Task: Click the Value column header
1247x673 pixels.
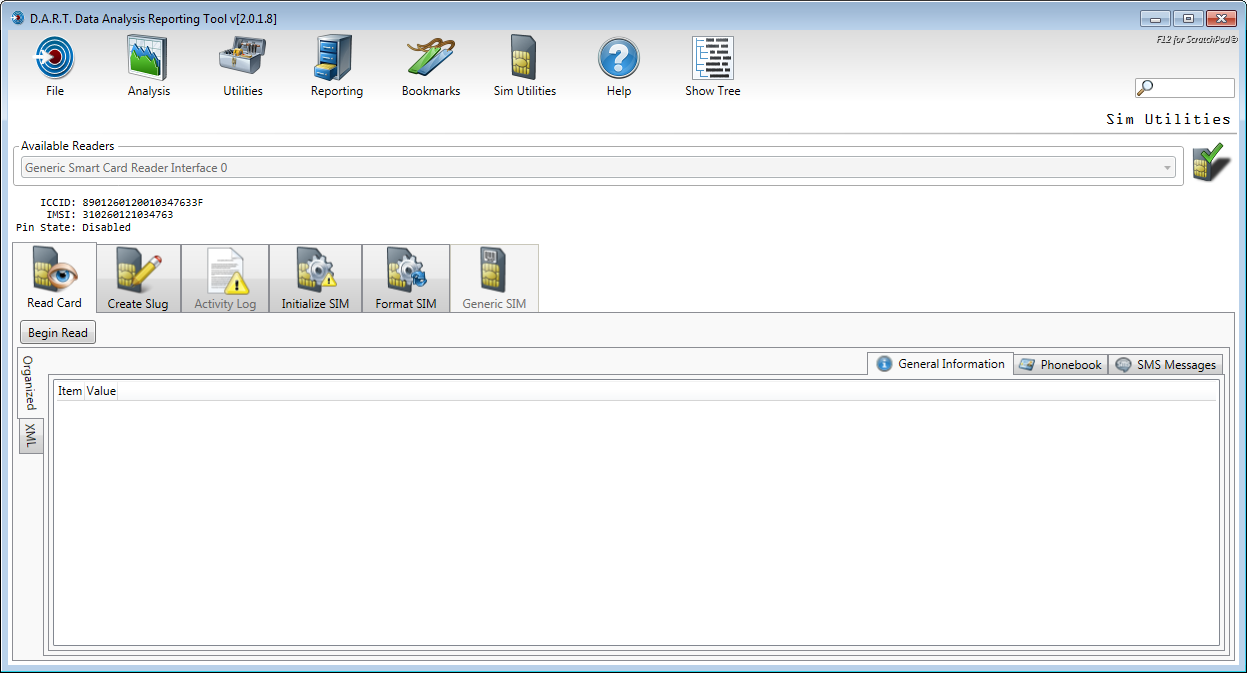Action: pyautogui.click(x=101, y=391)
